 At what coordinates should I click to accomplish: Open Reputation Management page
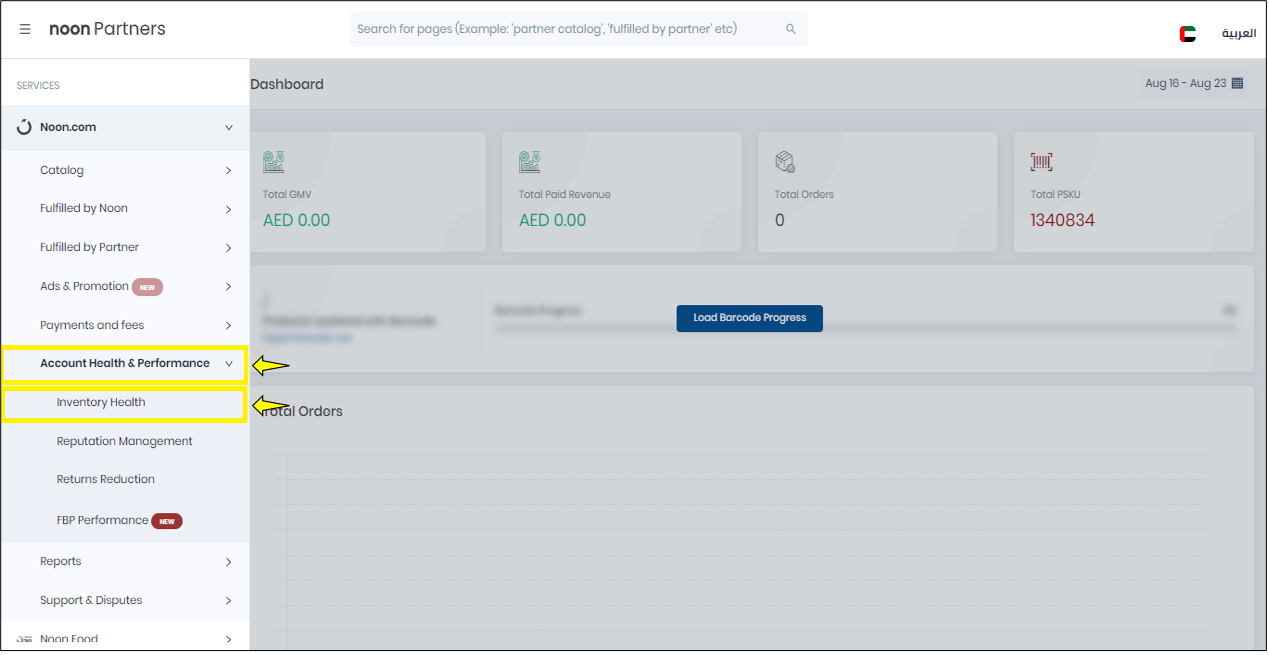[x=124, y=442]
